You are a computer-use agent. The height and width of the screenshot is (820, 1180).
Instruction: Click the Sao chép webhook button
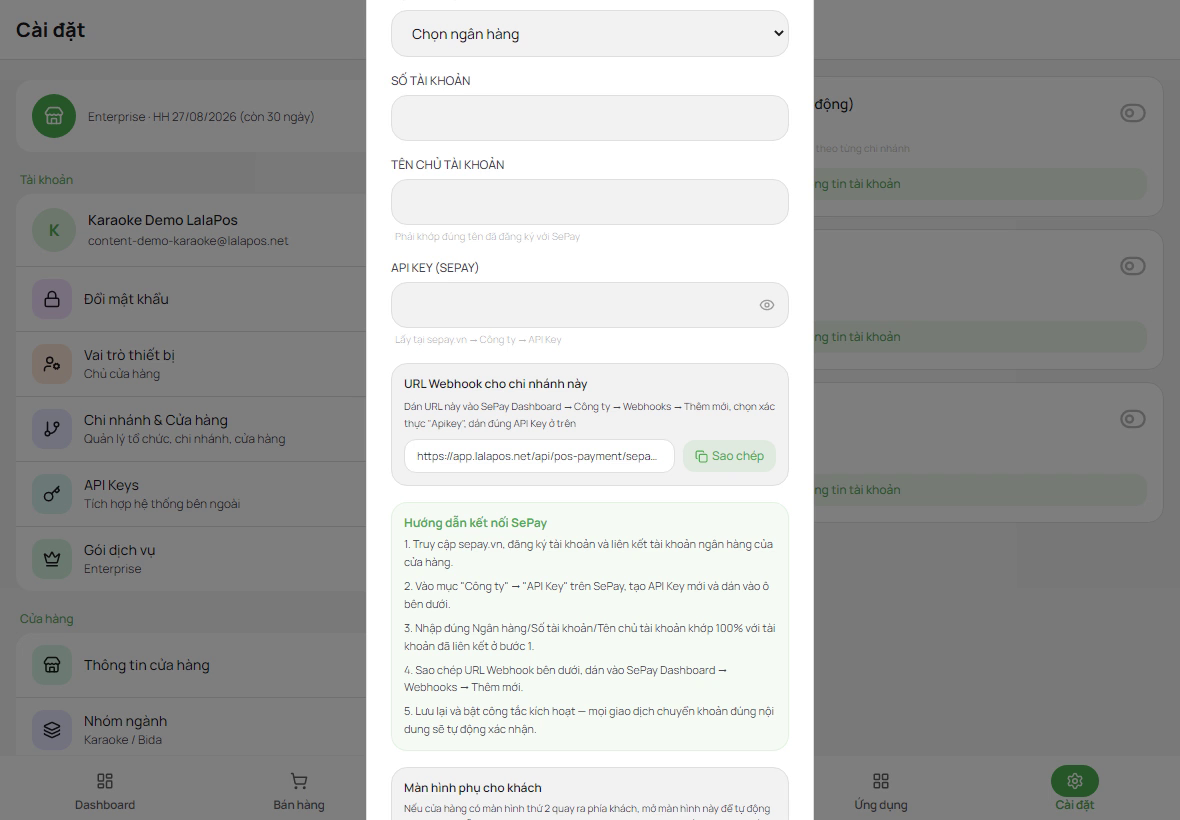pyautogui.click(x=728, y=456)
